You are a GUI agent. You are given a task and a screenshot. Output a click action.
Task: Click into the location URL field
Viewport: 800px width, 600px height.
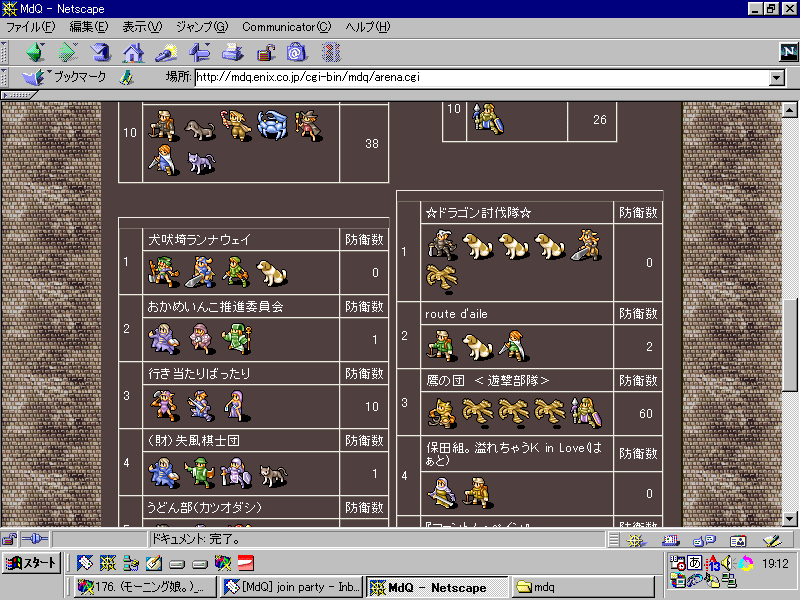coord(481,78)
